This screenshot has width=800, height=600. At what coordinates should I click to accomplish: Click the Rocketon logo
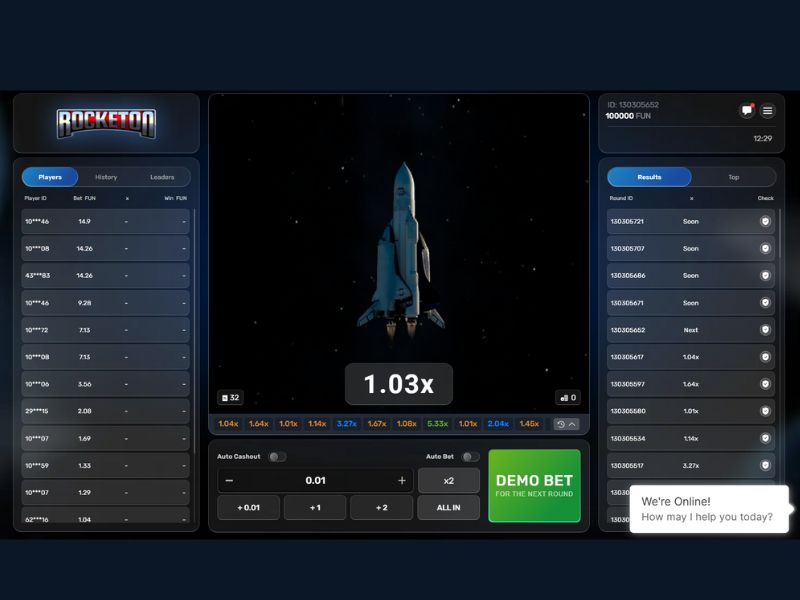(106, 123)
